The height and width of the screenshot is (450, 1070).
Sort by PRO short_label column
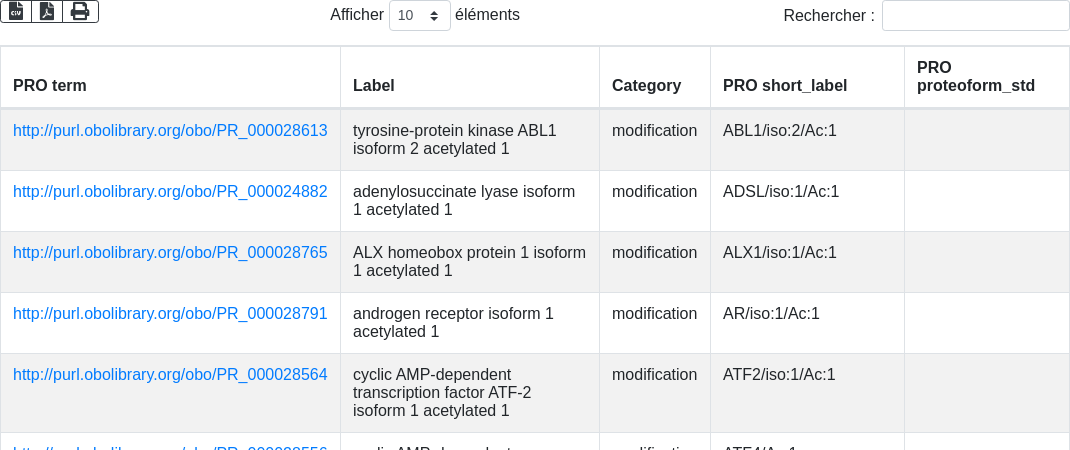click(785, 86)
